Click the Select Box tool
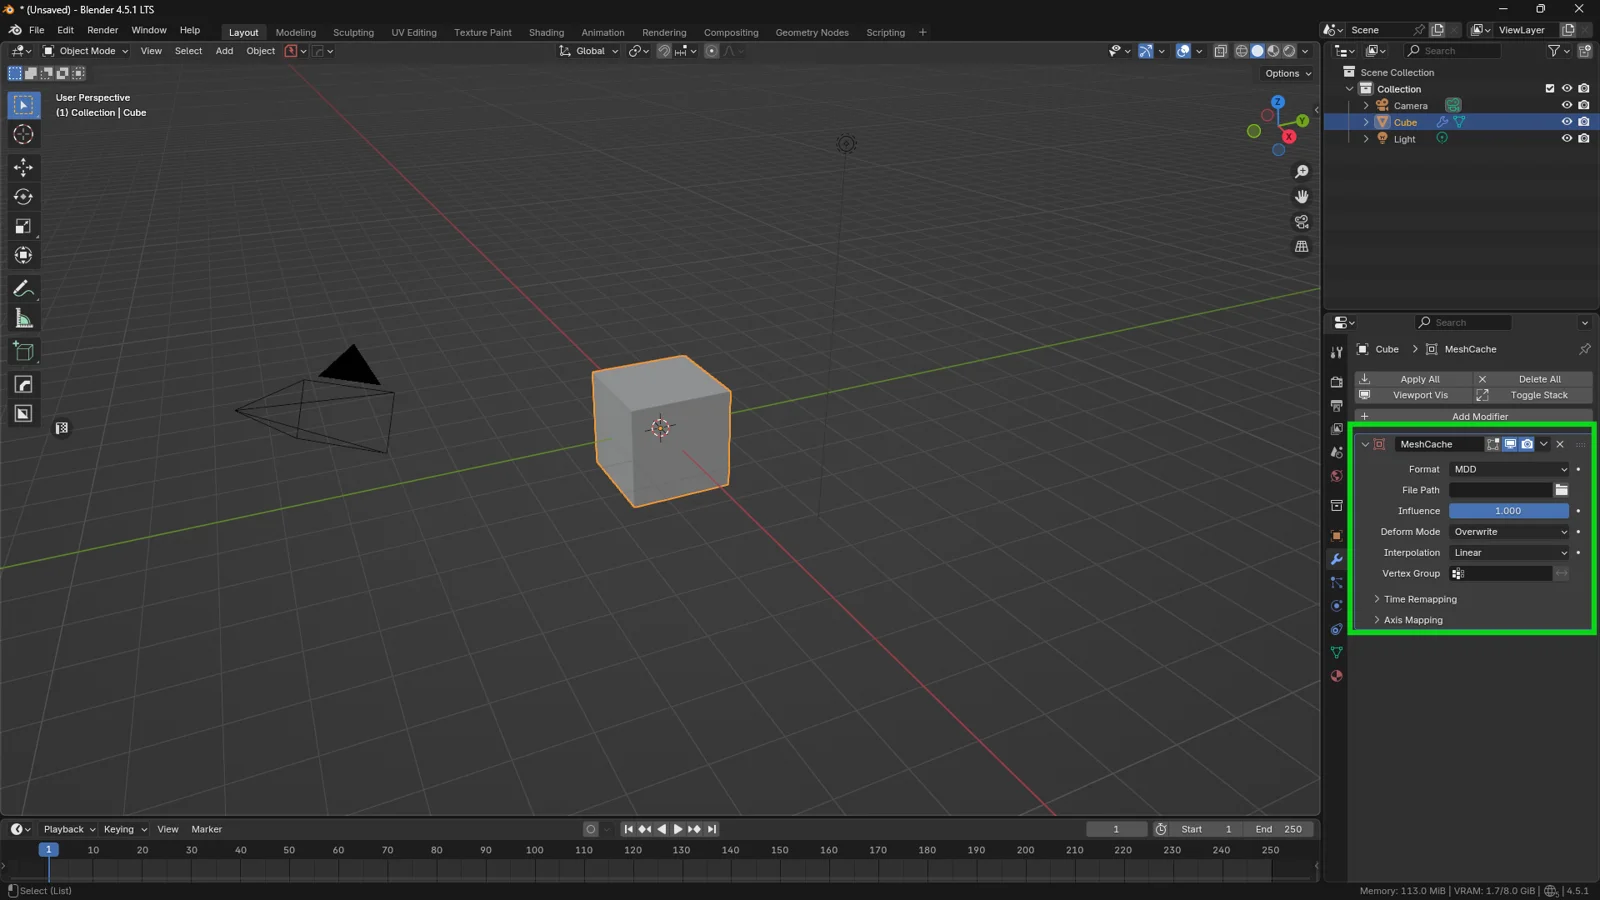Screen dimensions: 1600x900 point(23,105)
